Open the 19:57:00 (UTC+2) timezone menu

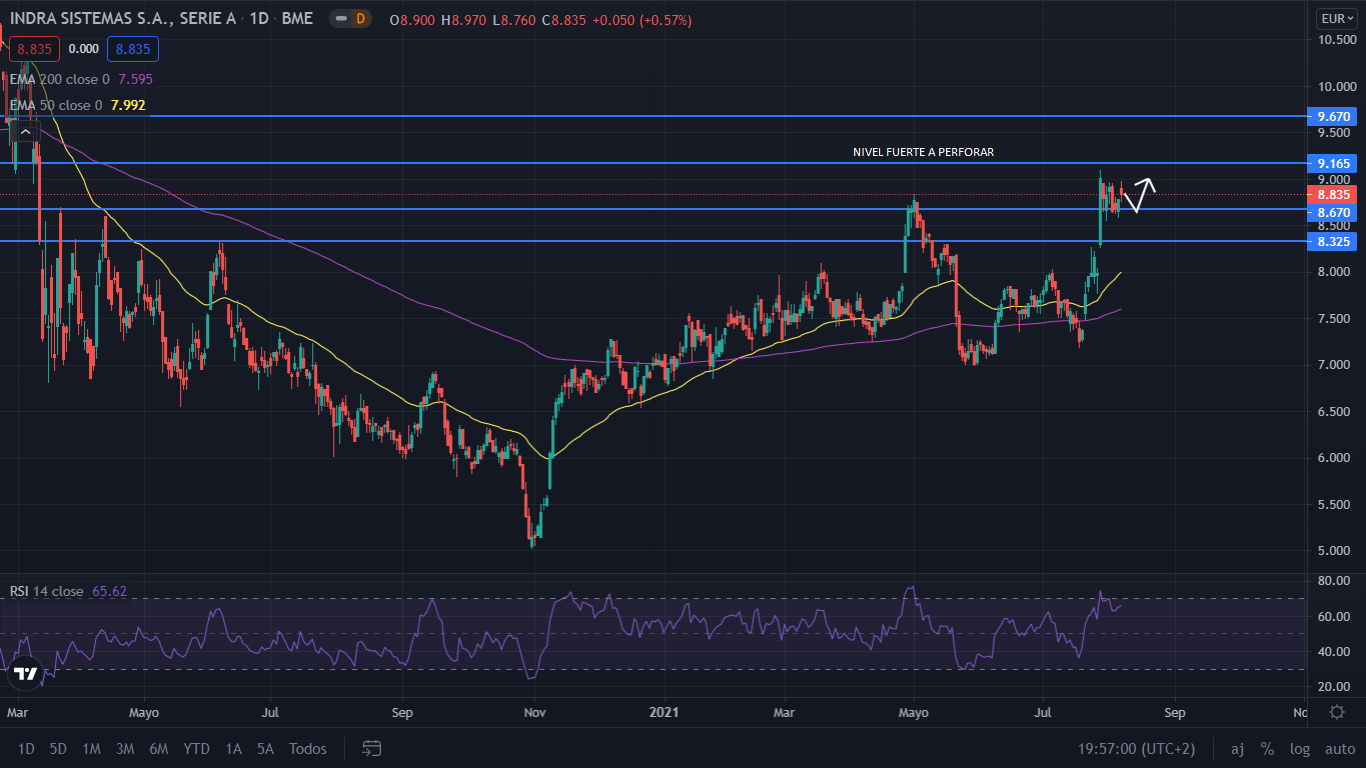click(1136, 748)
